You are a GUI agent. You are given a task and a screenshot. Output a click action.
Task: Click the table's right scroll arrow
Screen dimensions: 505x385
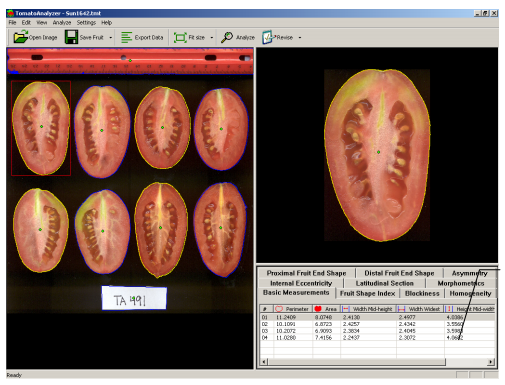tap(491, 362)
